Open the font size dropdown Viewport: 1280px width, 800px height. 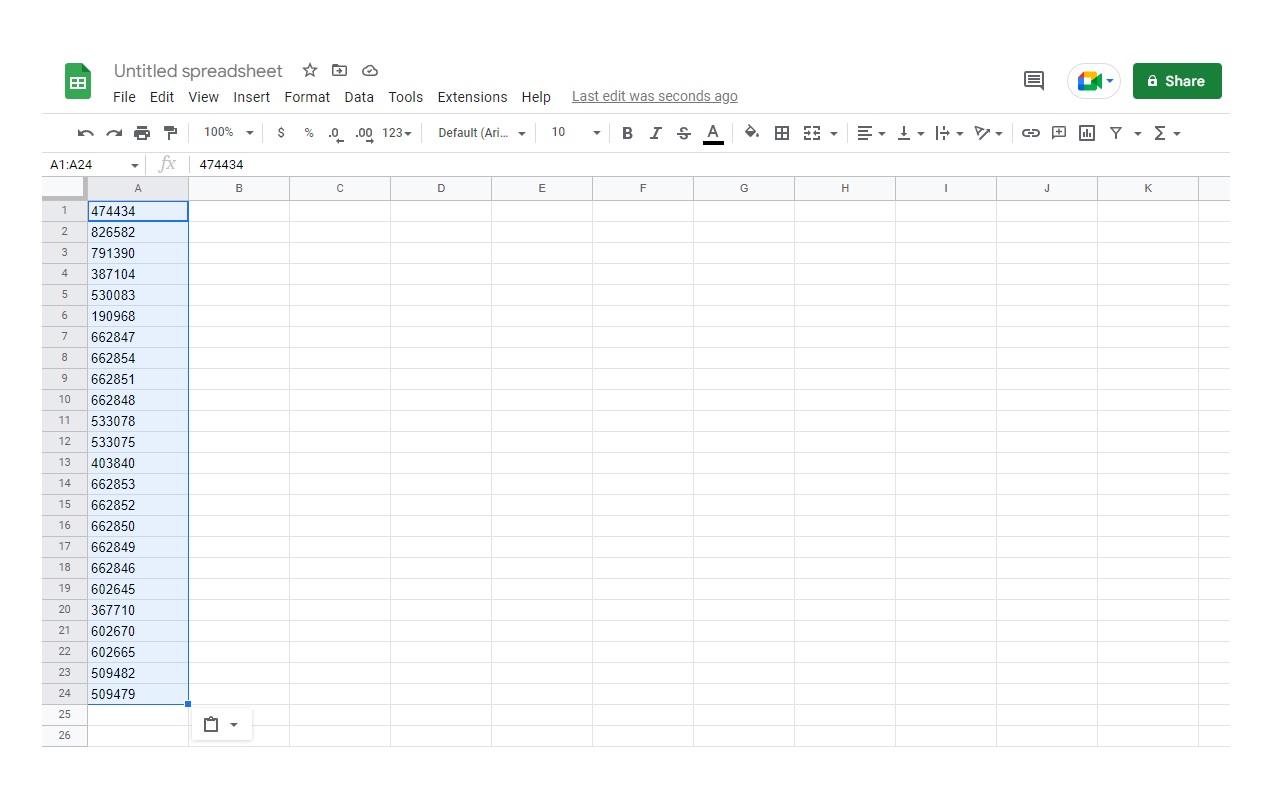576,133
